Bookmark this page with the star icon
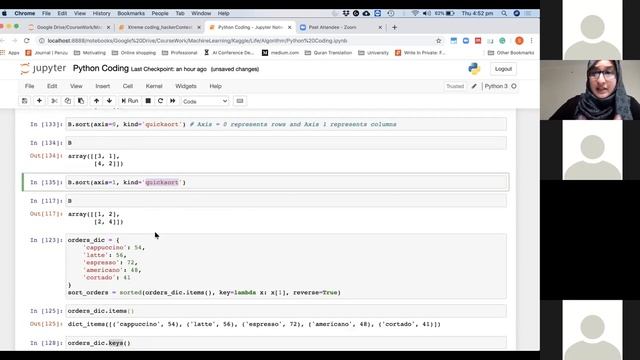 (x=439, y=41)
